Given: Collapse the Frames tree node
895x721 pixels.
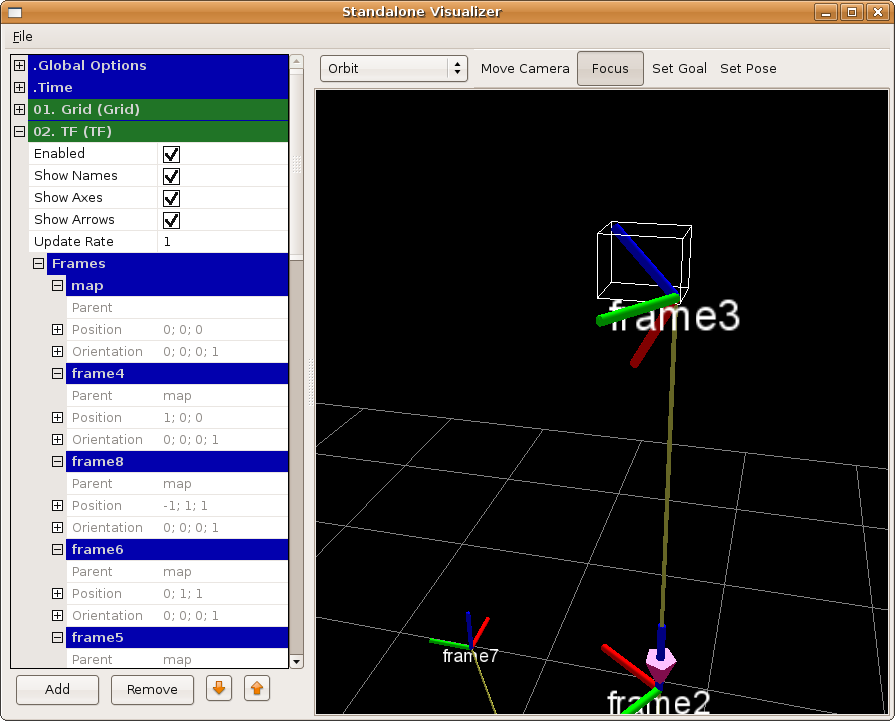Looking at the screenshot, I should coord(38,264).
